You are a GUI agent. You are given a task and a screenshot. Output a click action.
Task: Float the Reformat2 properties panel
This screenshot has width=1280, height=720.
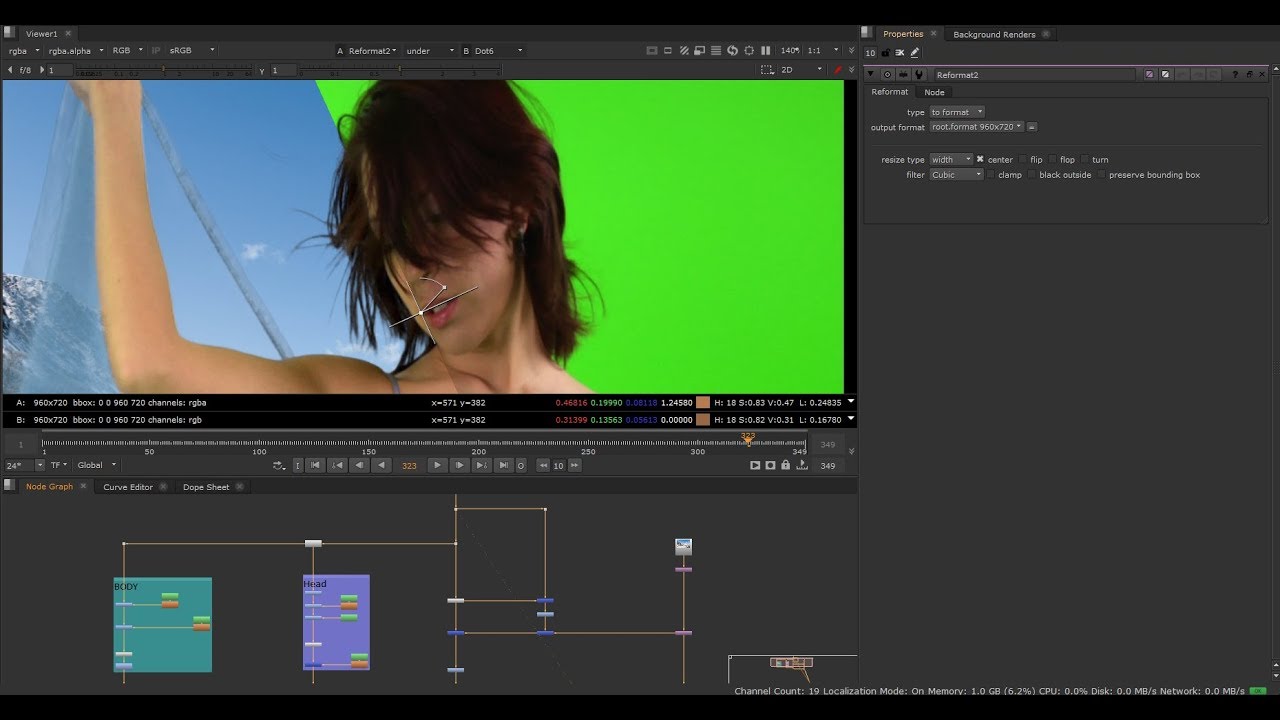pyautogui.click(x=1249, y=75)
